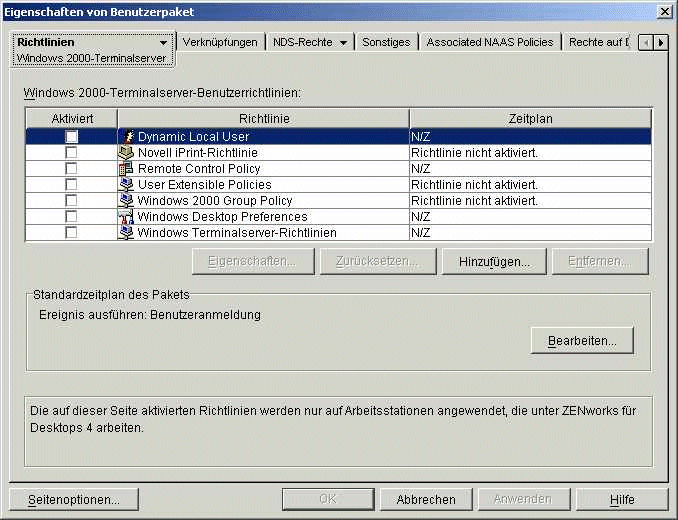Click the Windows 2000 Group Policy icon
The height and width of the screenshot is (520, 678).
point(127,201)
